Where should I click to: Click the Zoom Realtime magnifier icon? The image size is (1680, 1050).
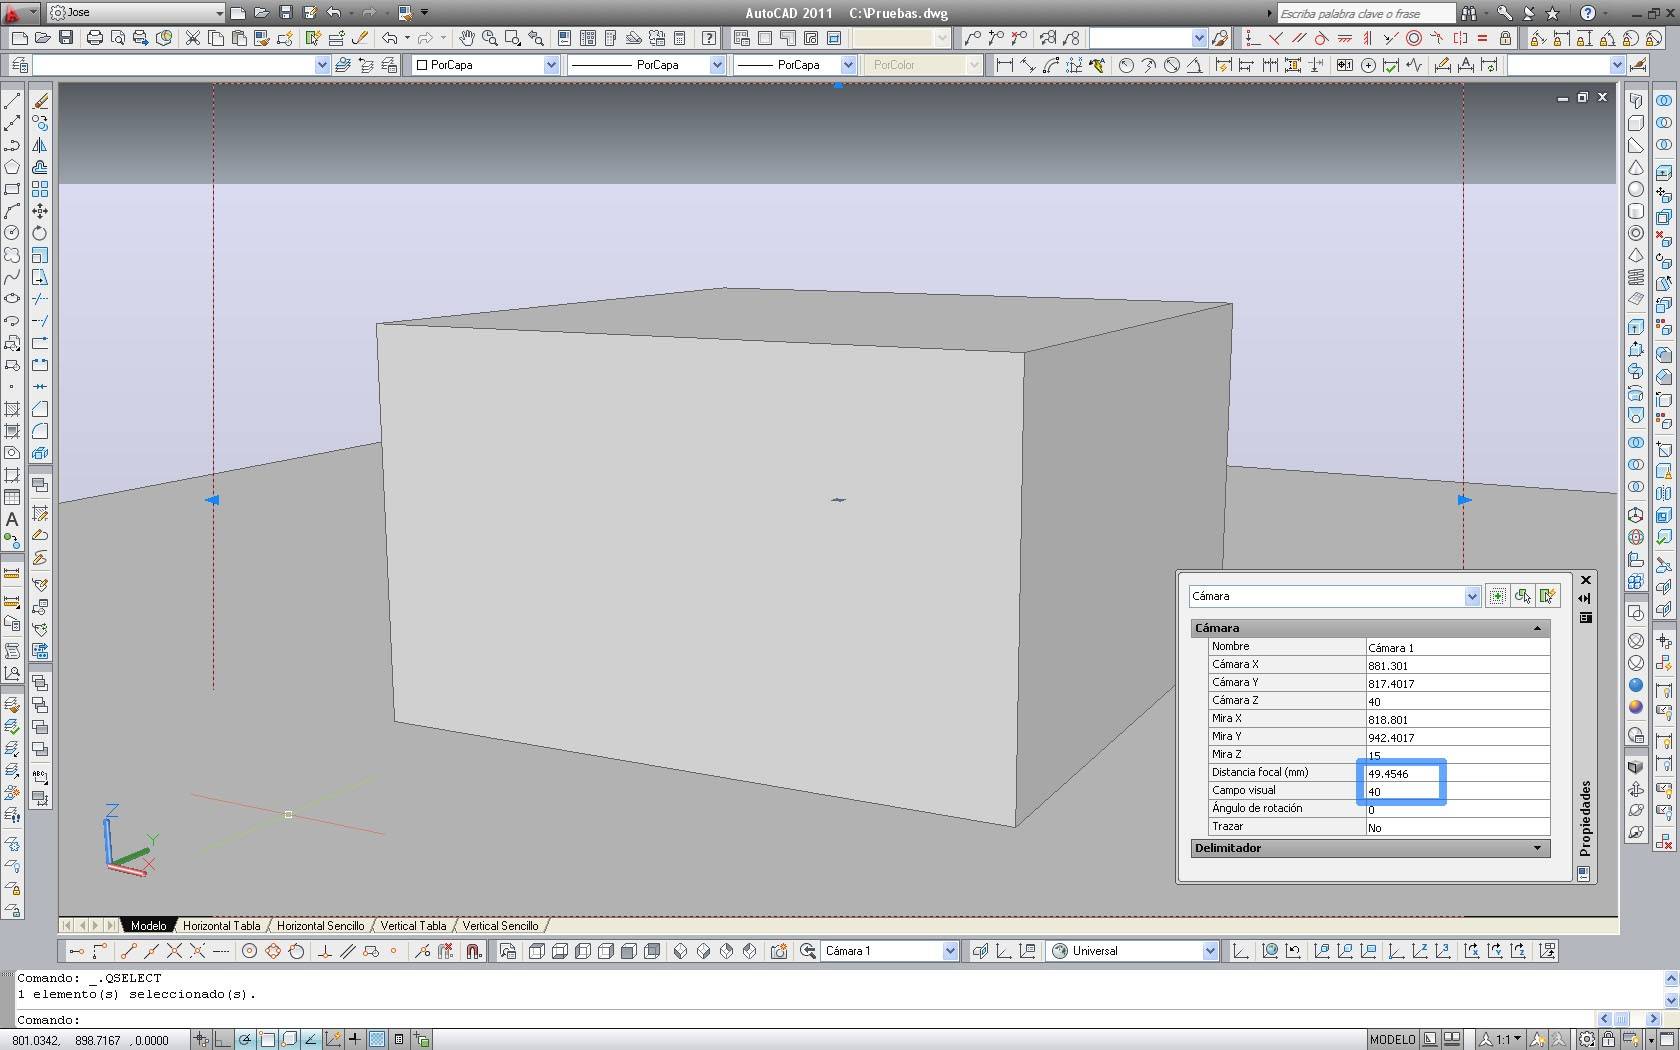point(490,38)
